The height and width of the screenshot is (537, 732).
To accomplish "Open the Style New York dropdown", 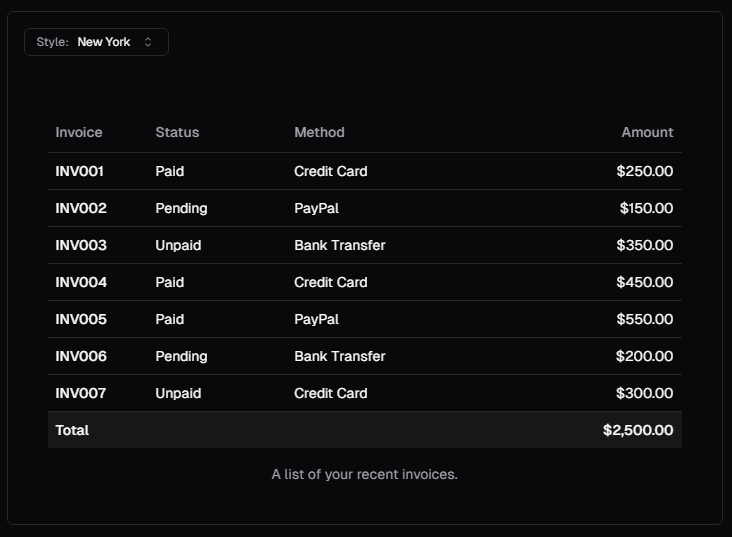I will click(x=96, y=42).
